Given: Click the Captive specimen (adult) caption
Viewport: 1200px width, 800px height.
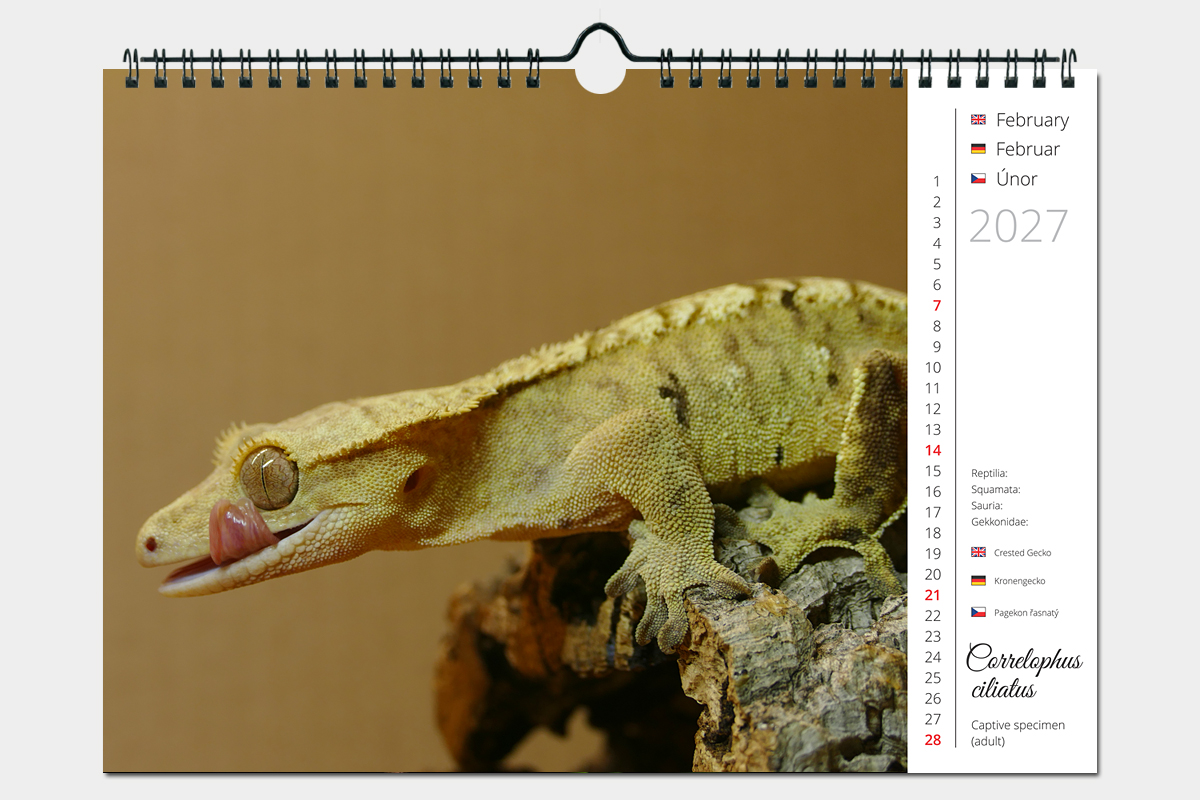Looking at the screenshot, I should [x=1017, y=732].
